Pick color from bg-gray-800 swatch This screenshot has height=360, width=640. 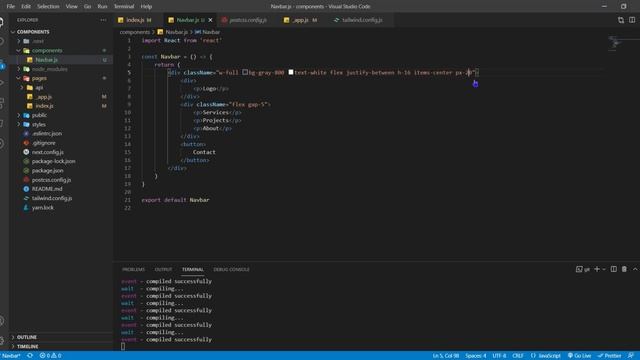[245, 72]
